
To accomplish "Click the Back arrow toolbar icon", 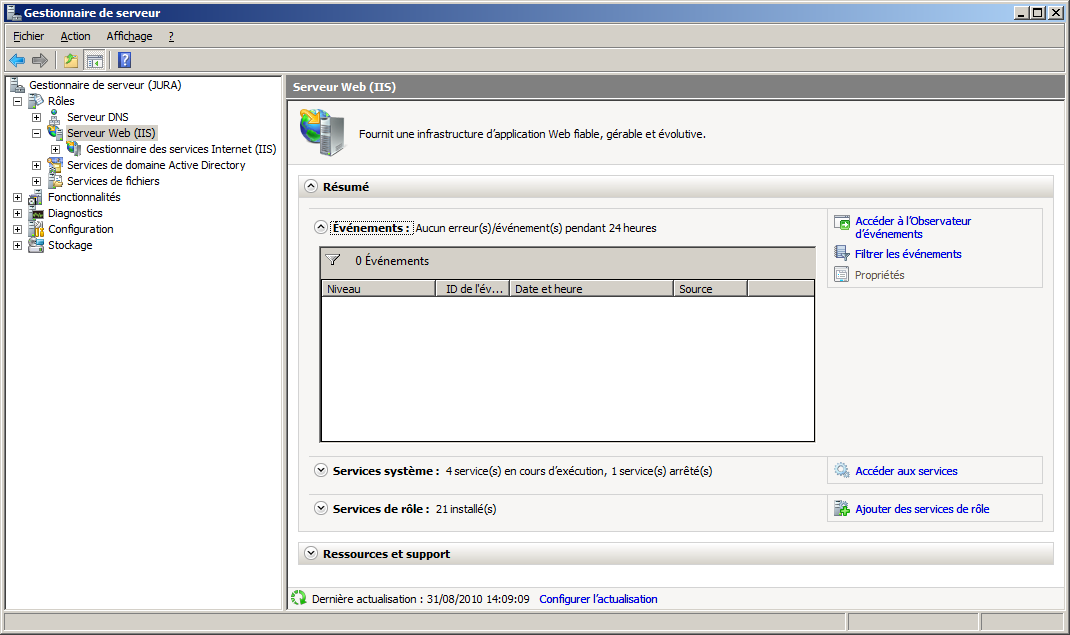I will click(x=17, y=60).
